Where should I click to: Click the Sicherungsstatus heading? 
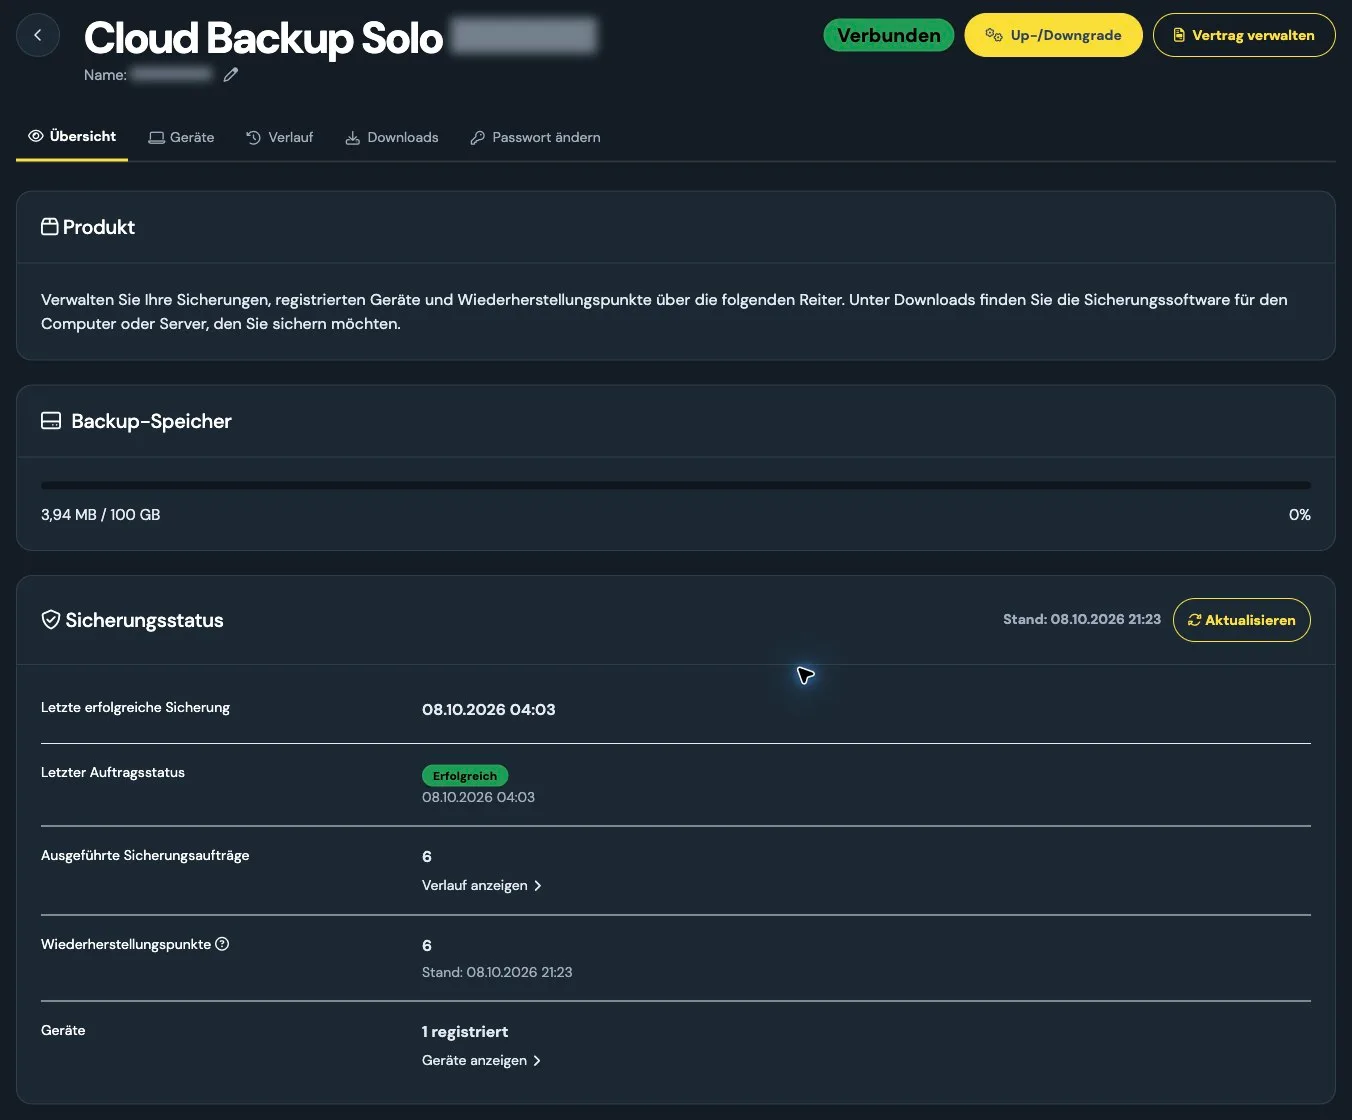(144, 620)
